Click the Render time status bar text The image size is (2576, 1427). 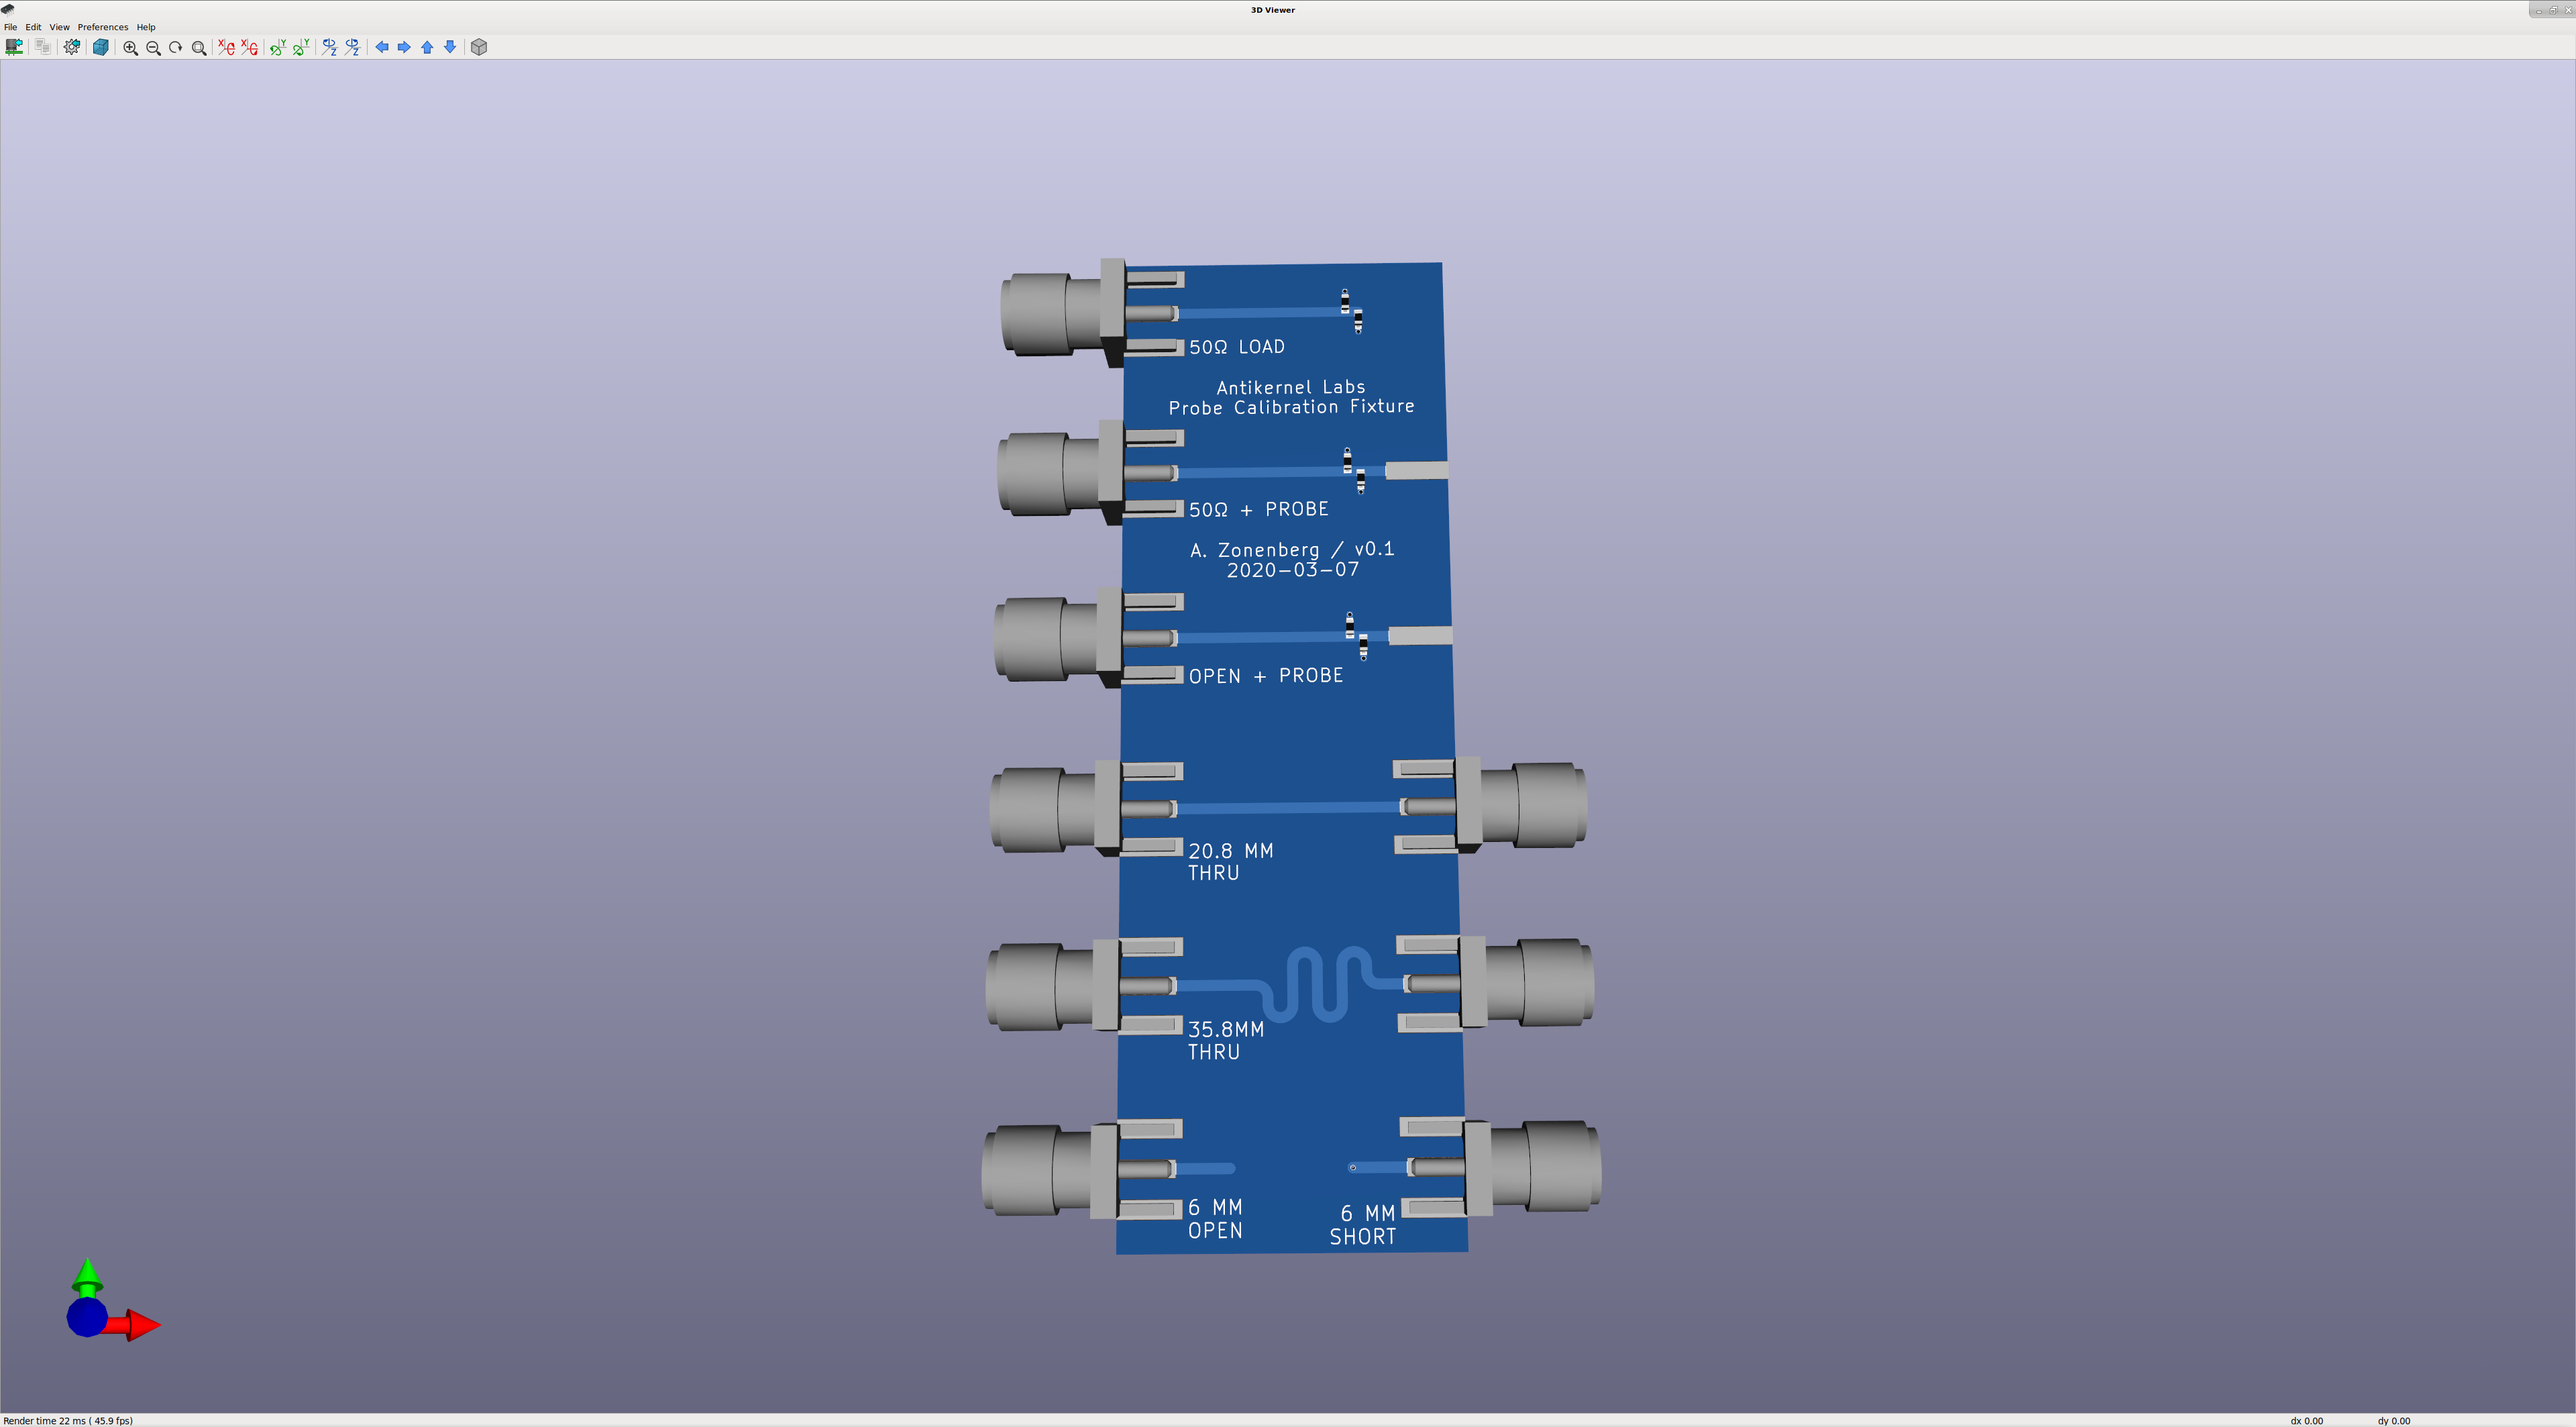(68, 1420)
